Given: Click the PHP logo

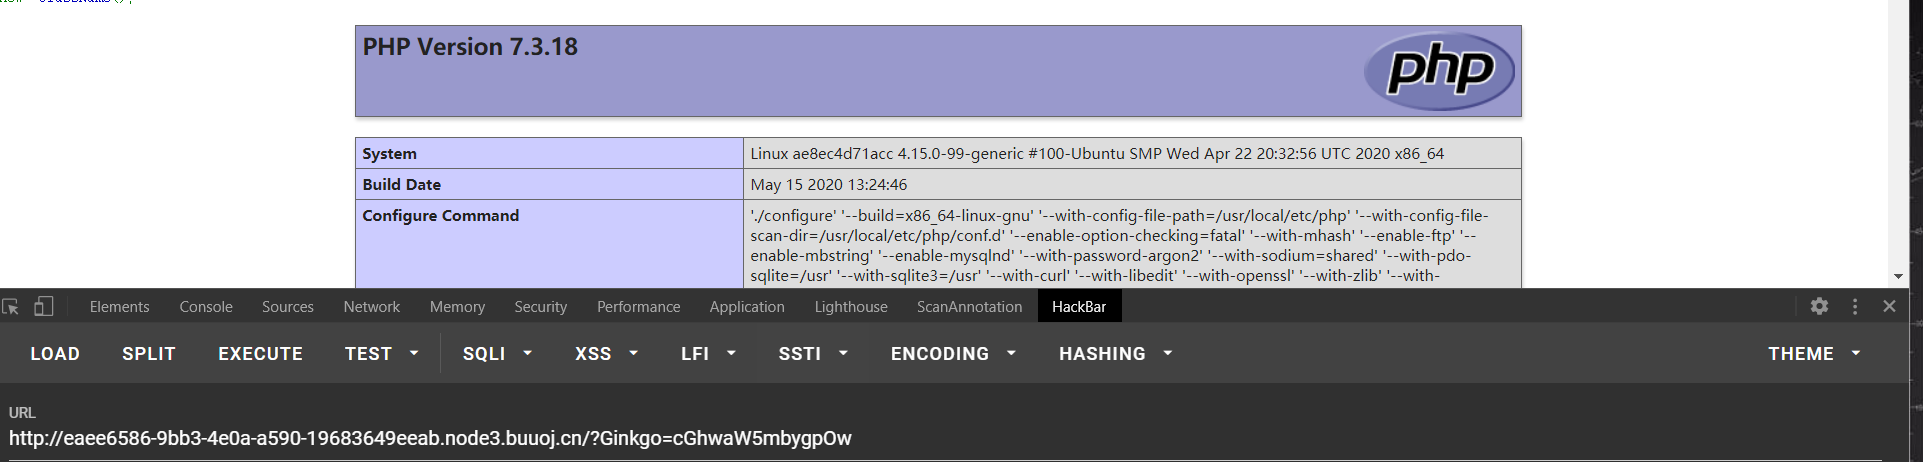Looking at the screenshot, I should click(1440, 71).
